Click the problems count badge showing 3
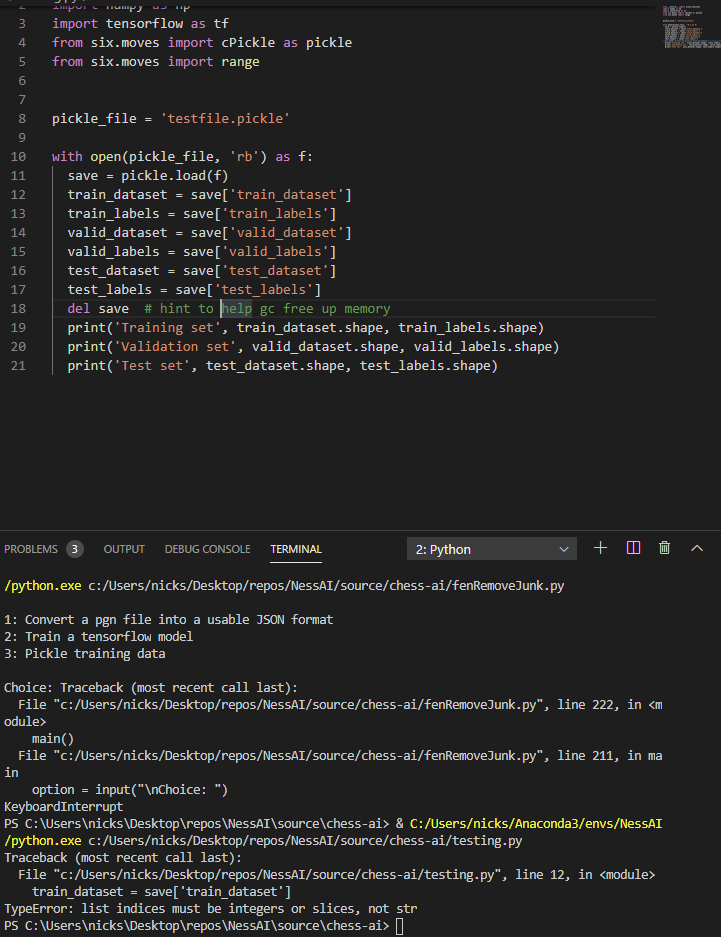The image size is (721, 937). pos(75,549)
